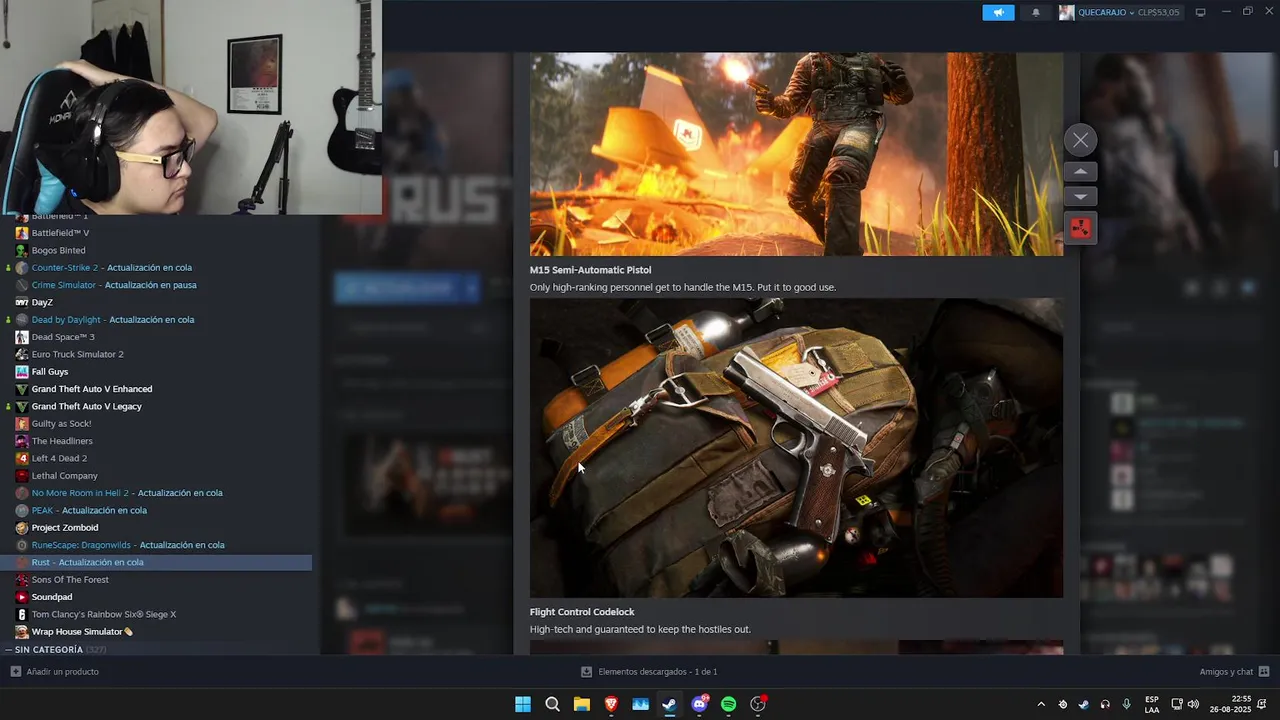The height and width of the screenshot is (720, 1280).
Task: Click the microphone tray icon
Action: tap(1126, 704)
